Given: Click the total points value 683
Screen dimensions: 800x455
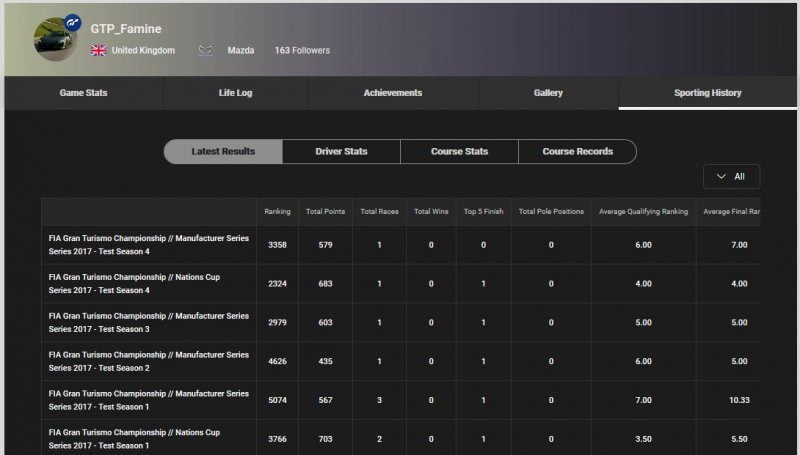Looking at the screenshot, I should coord(326,284).
